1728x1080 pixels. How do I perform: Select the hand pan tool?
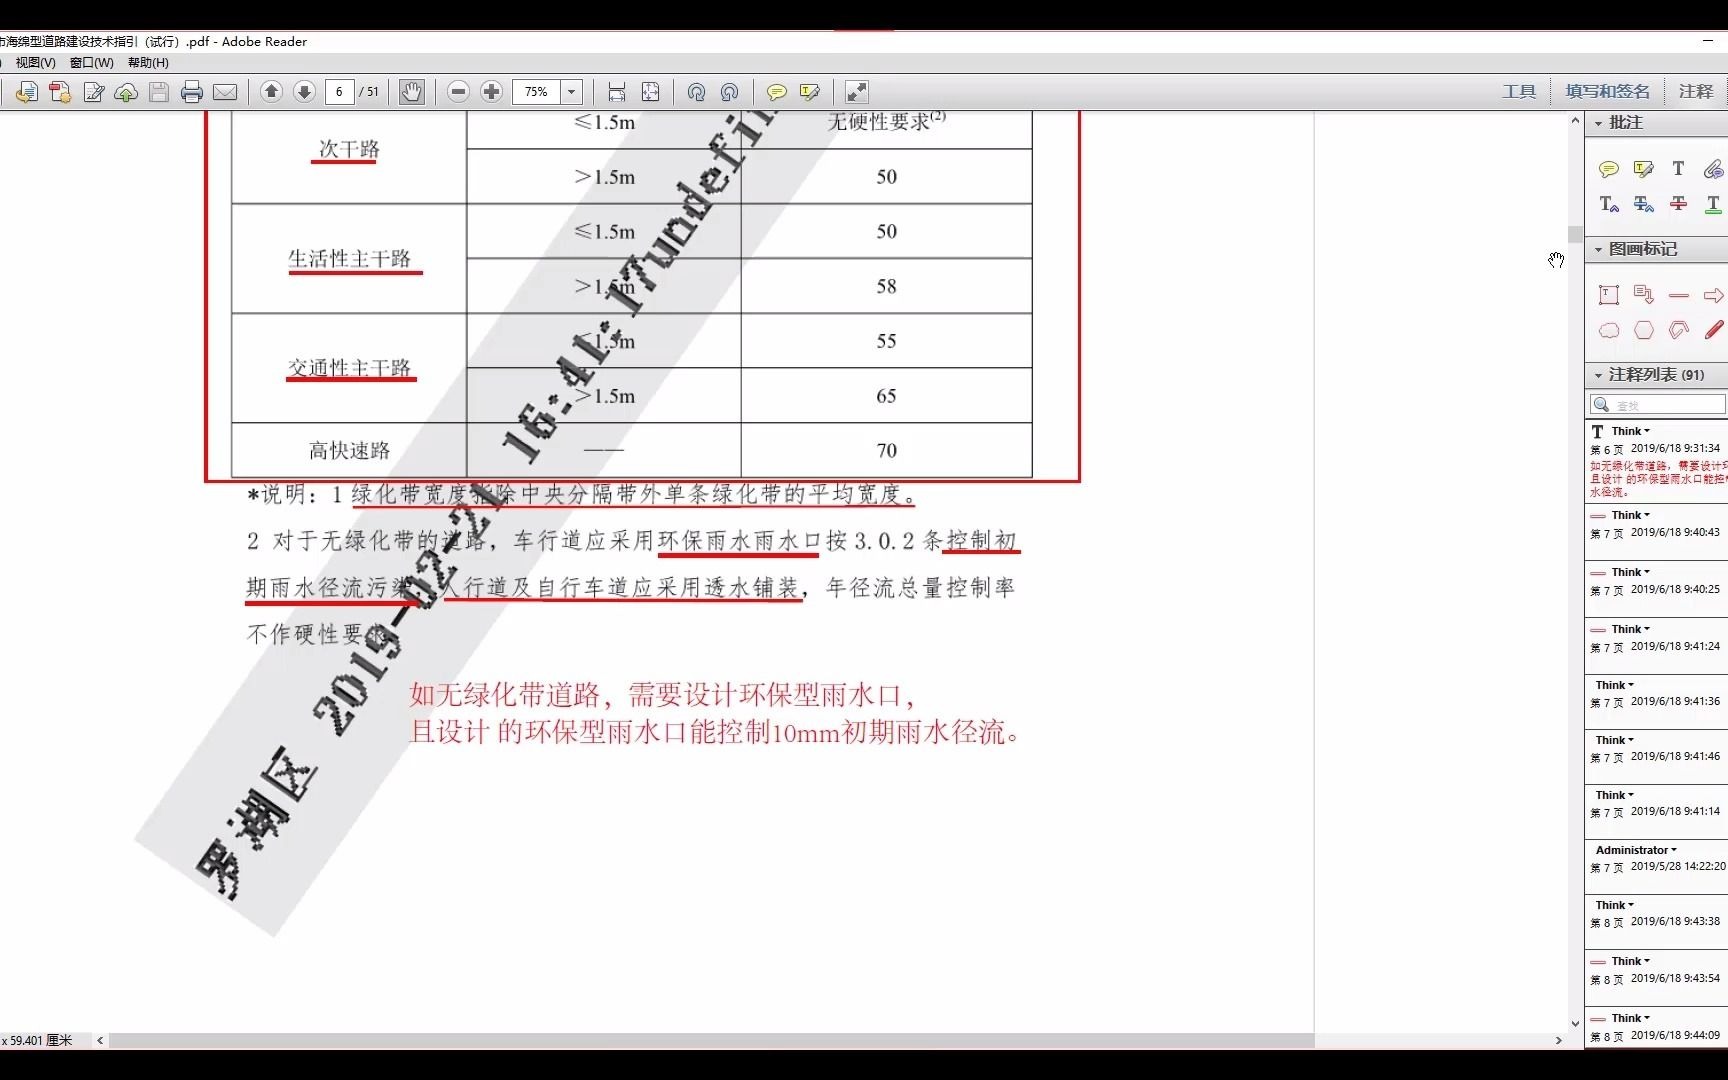[411, 92]
